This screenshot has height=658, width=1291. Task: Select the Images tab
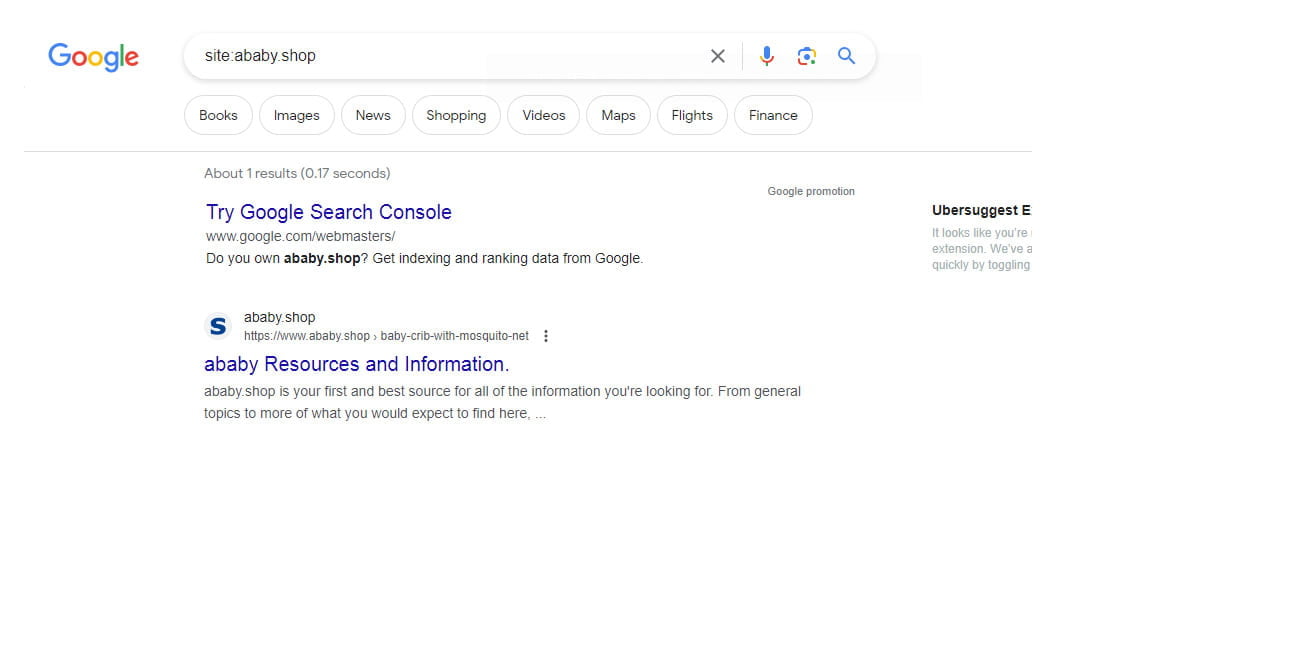pos(296,115)
